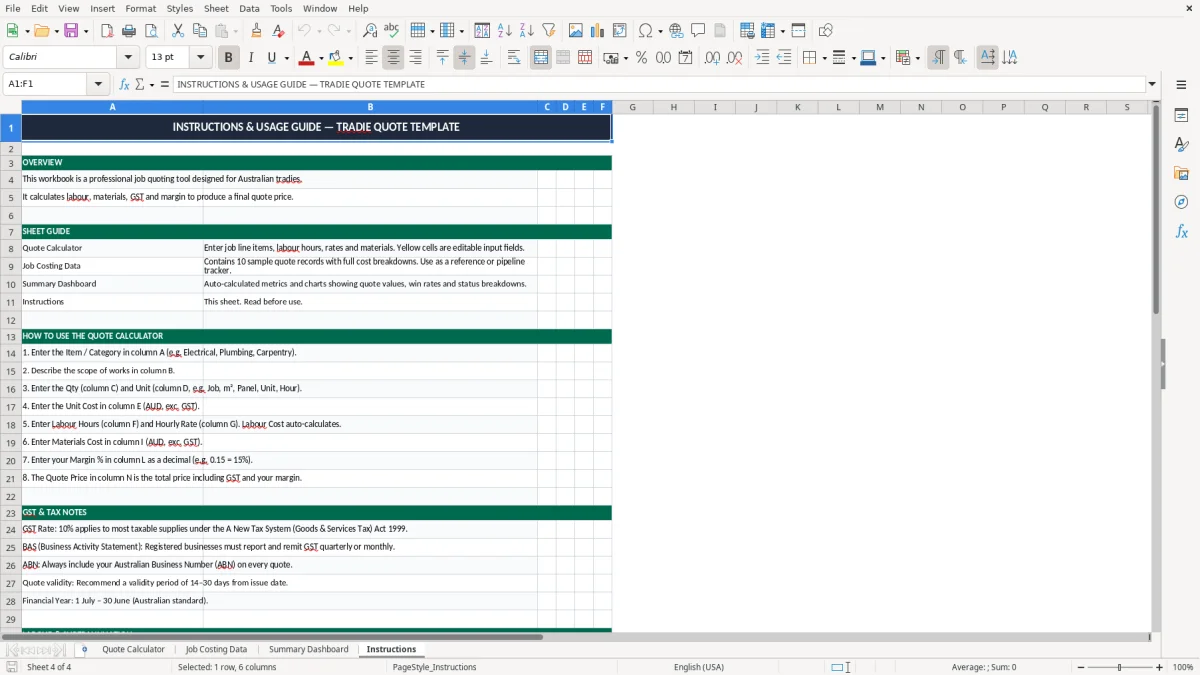The width and height of the screenshot is (1200, 675).
Task: Open the Data menu
Action: point(249,8)
